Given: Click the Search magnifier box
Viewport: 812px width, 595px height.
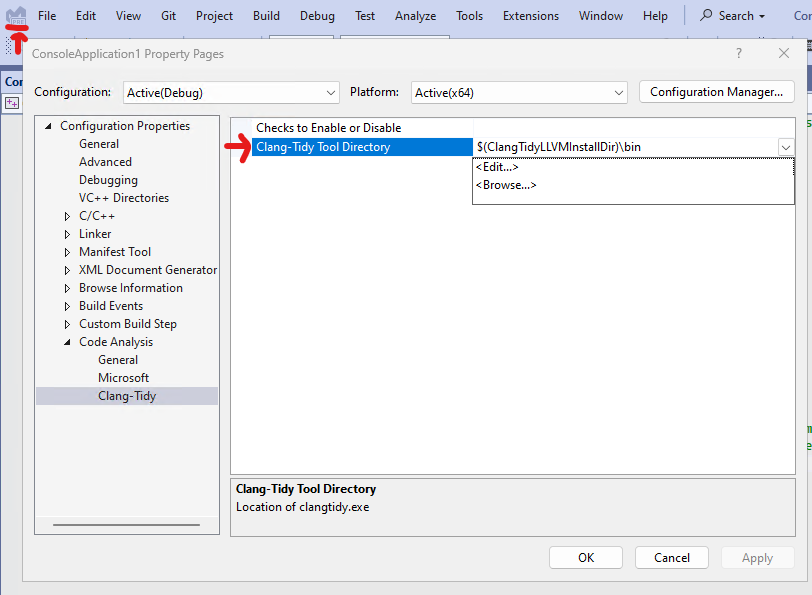Looking at the screenshot, I should (732, 16).
